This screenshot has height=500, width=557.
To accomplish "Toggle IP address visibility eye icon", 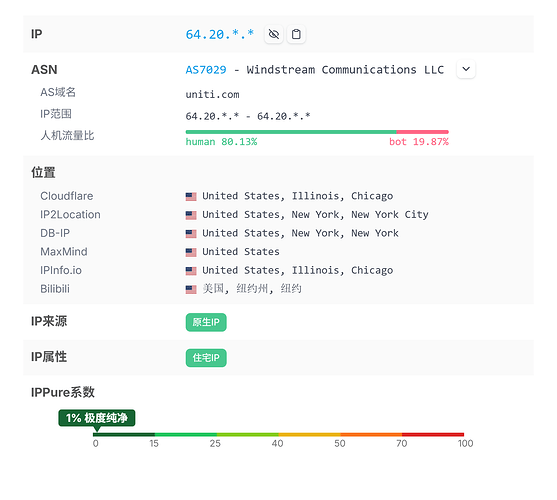I will (x=274, y=34).
